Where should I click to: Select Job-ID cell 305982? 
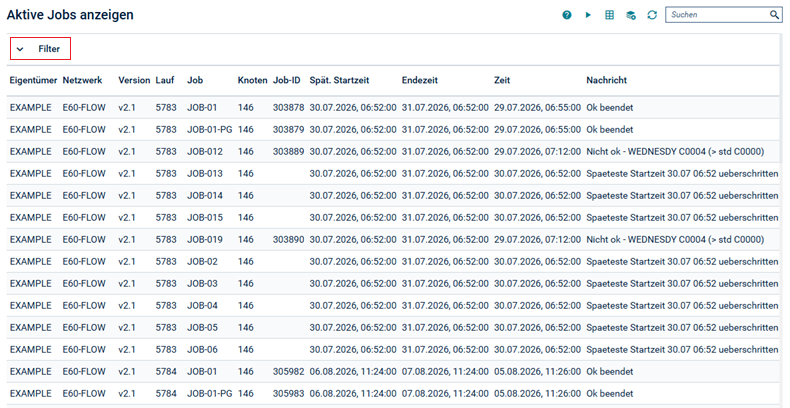tap(289, 371)
